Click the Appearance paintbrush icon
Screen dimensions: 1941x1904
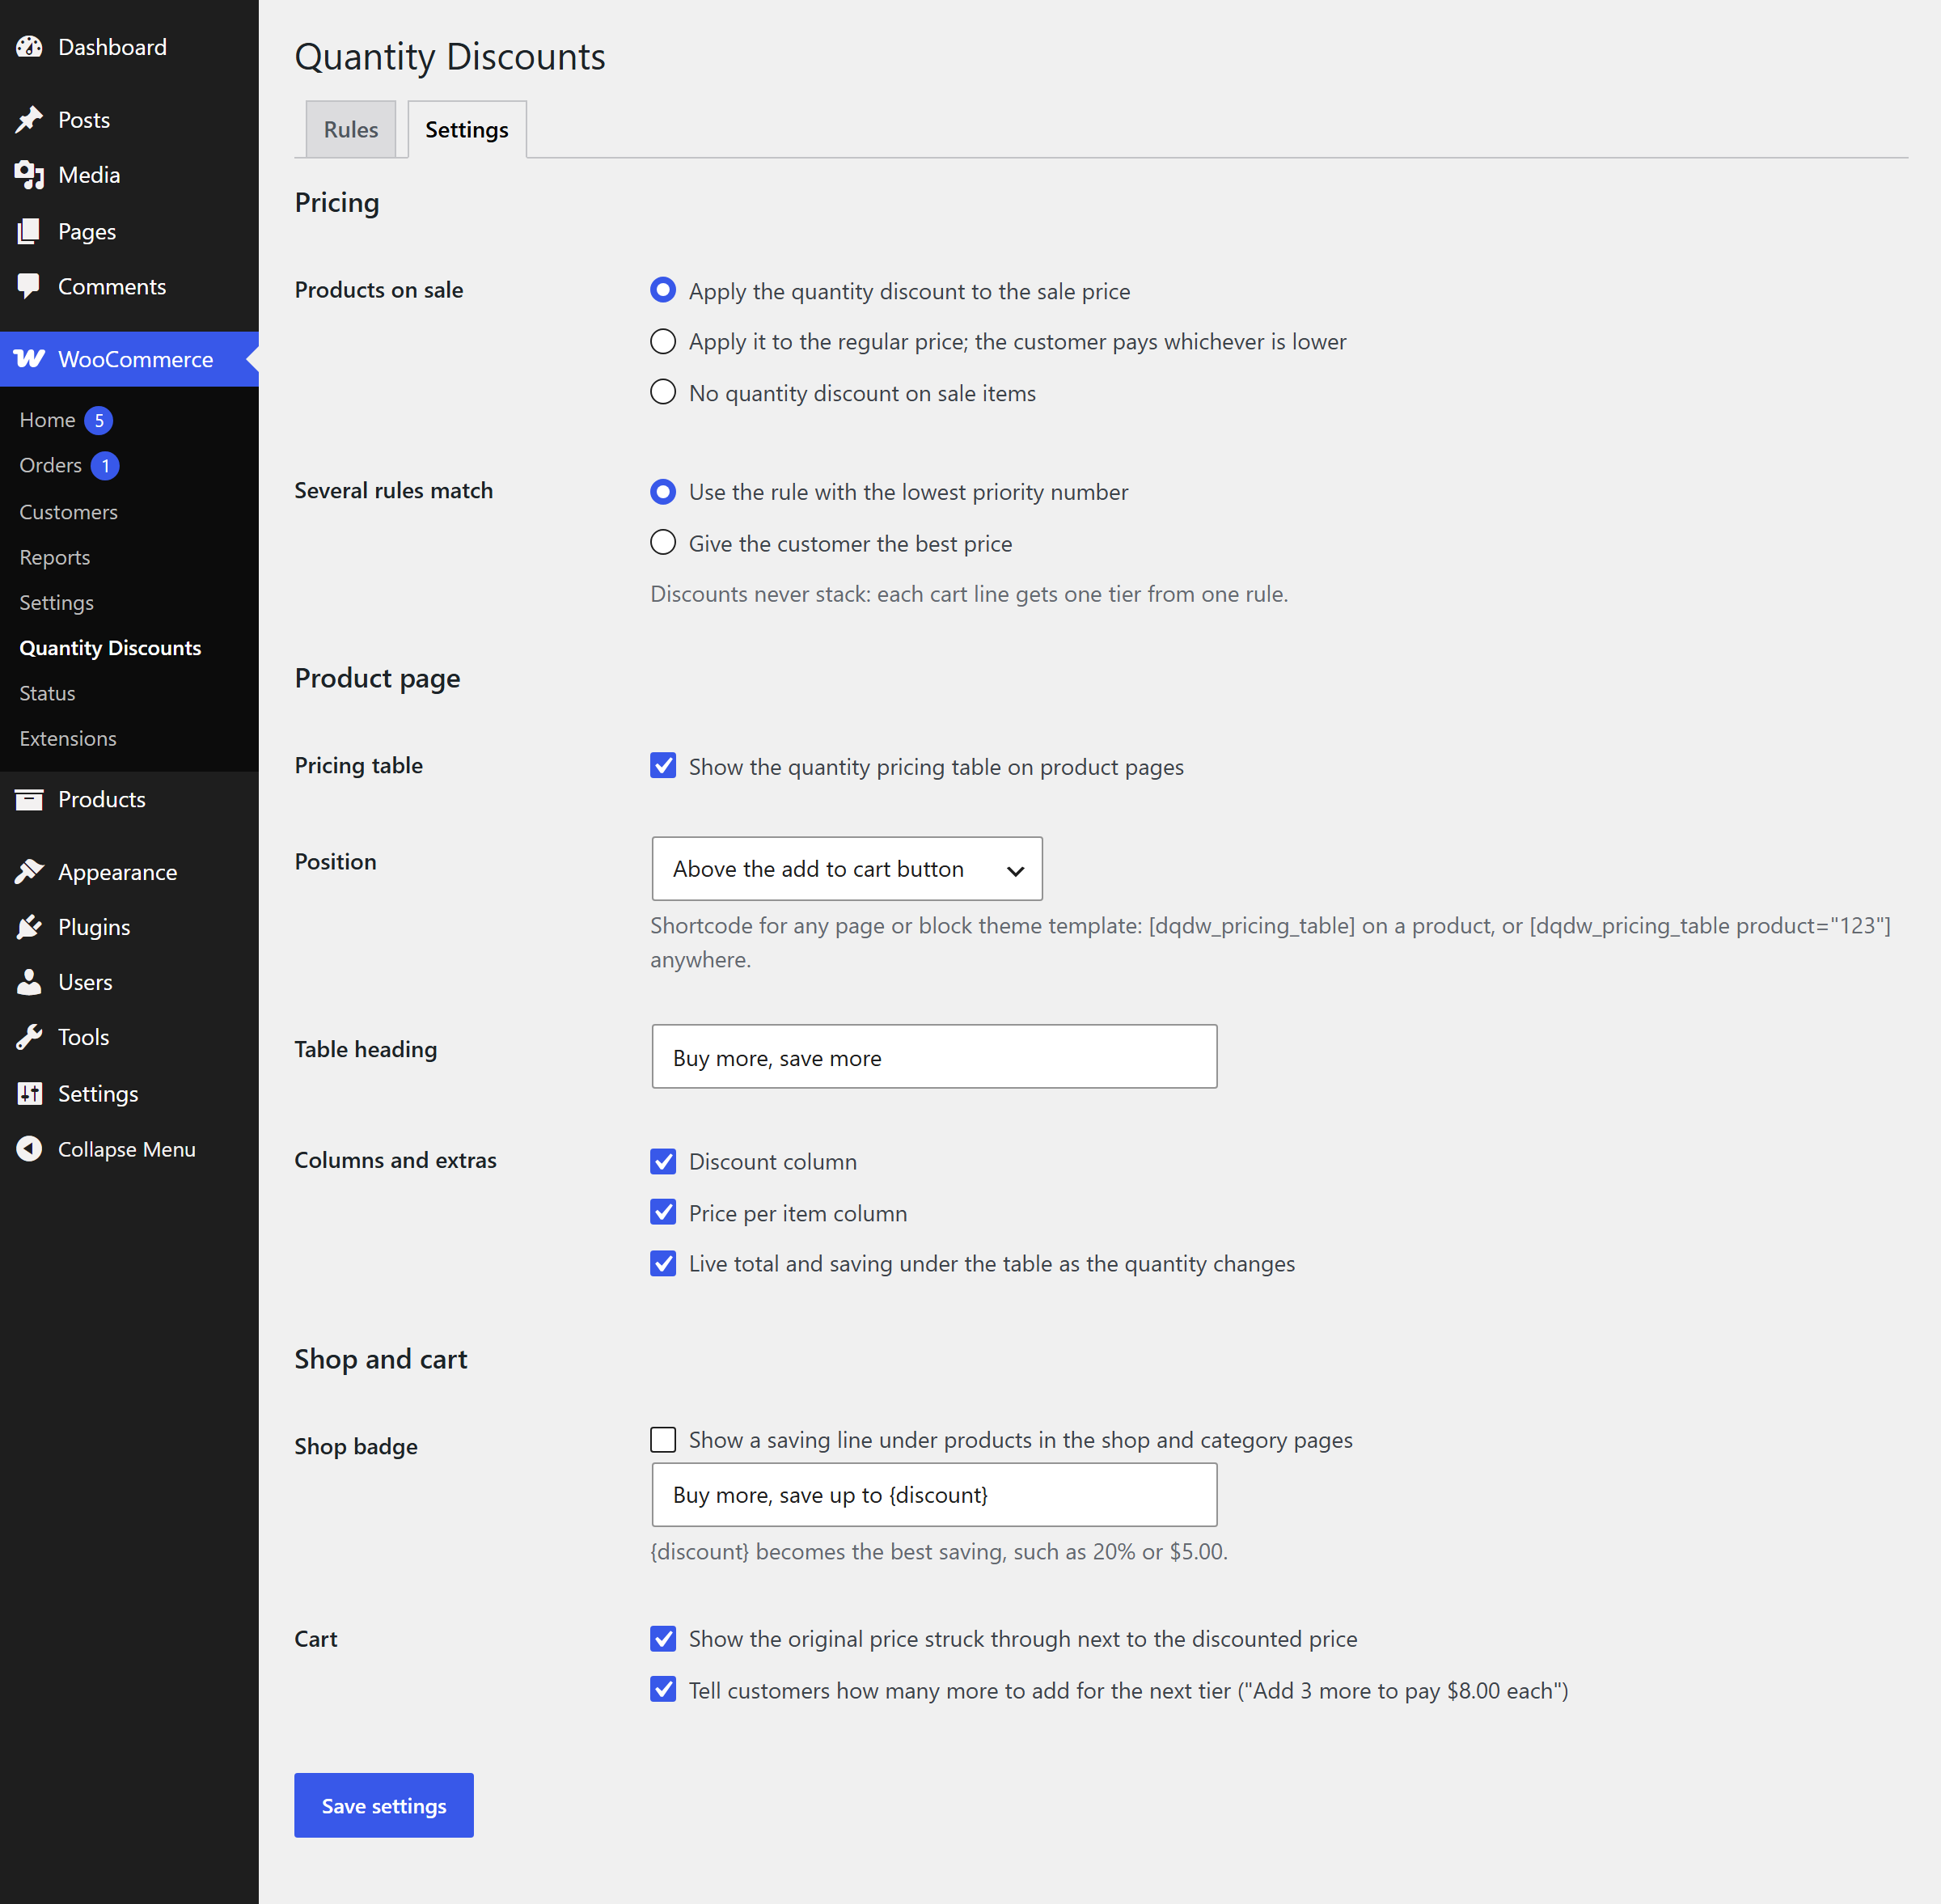(29, 872)
